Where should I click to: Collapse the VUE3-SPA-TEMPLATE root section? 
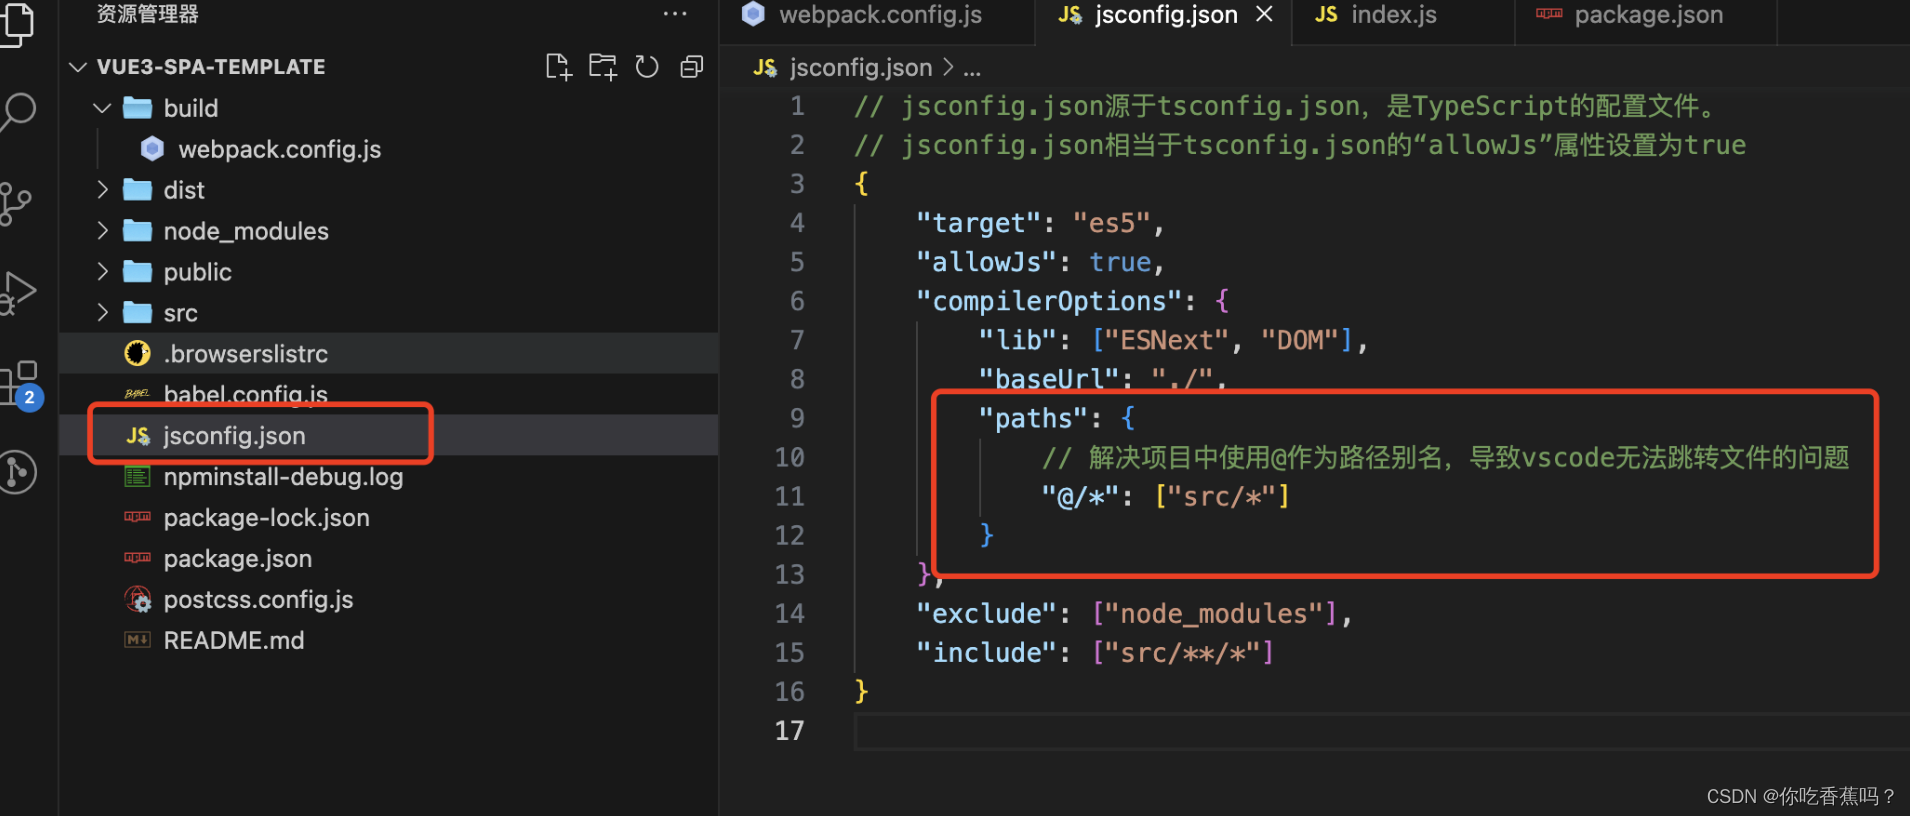(78, 67)
